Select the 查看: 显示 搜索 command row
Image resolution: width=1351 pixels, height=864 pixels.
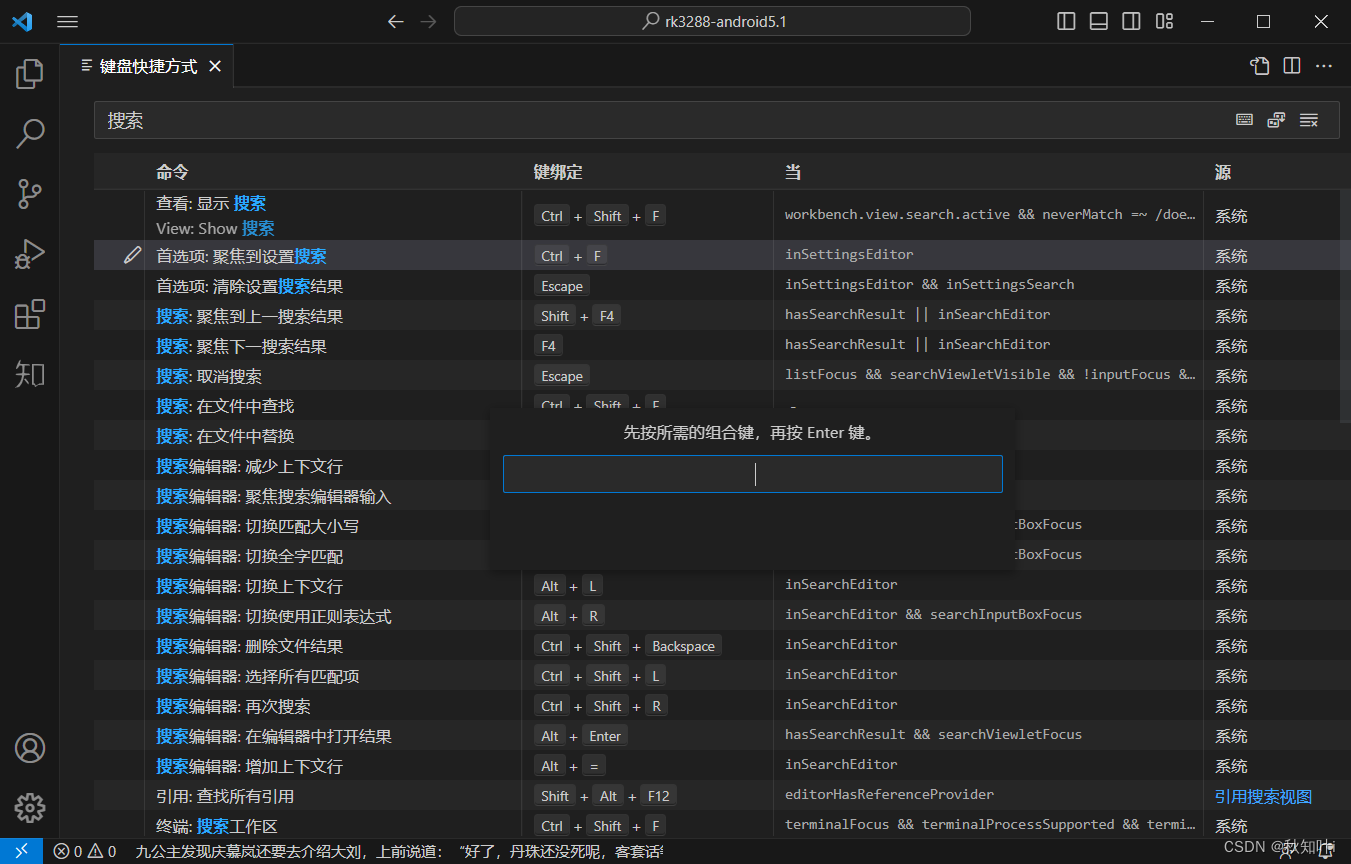point(716,215)
